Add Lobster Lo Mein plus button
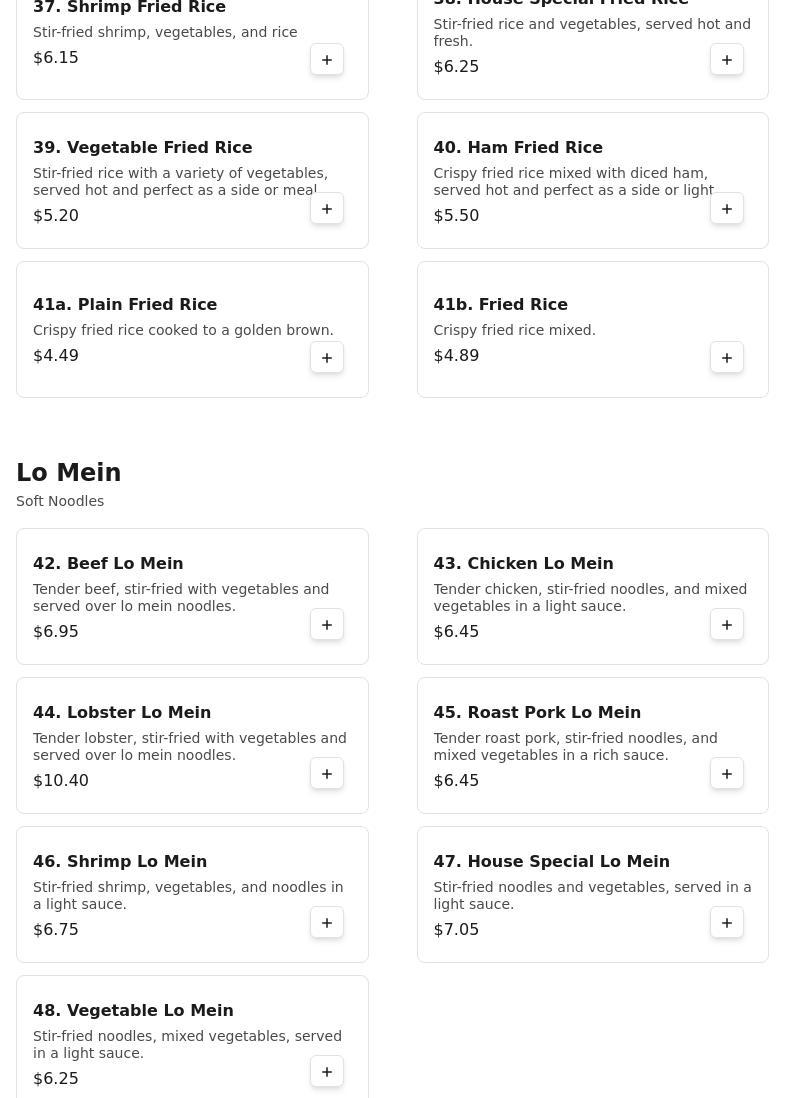This screenshot has width=785, height=1098. (327, 774)
